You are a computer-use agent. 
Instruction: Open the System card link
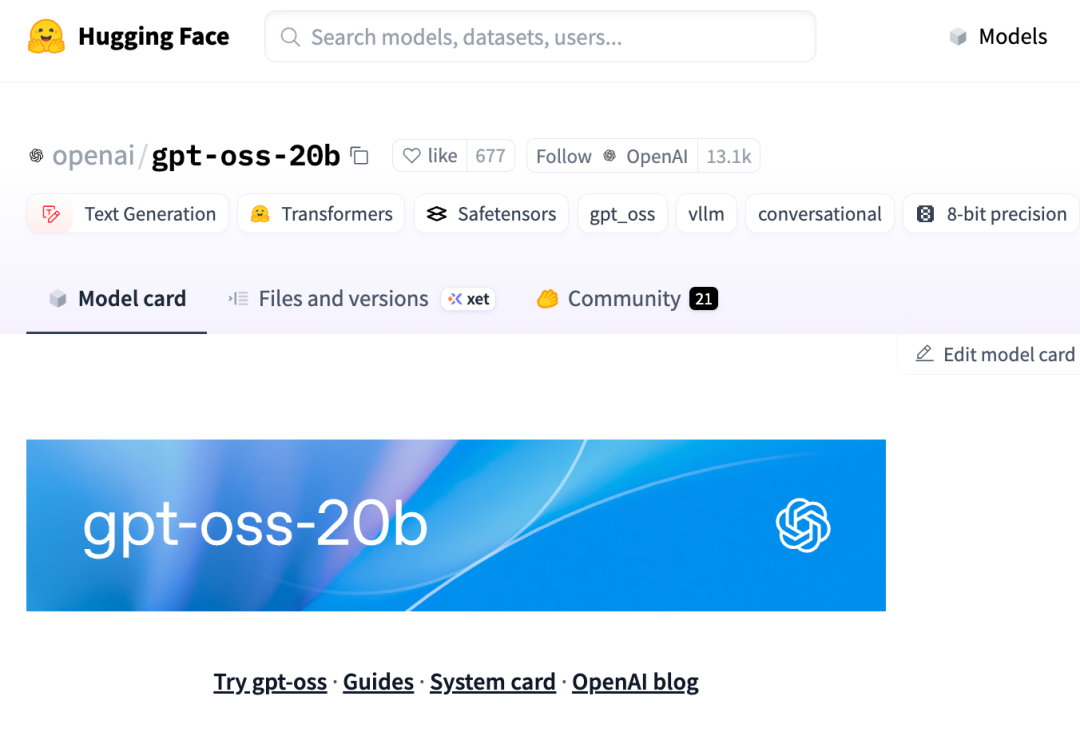(x=492, y=682)
